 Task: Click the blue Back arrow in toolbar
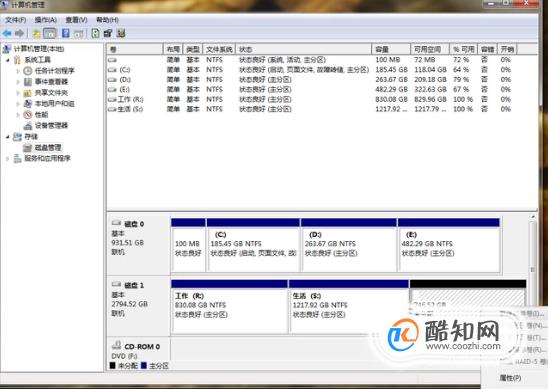point(7,34)
